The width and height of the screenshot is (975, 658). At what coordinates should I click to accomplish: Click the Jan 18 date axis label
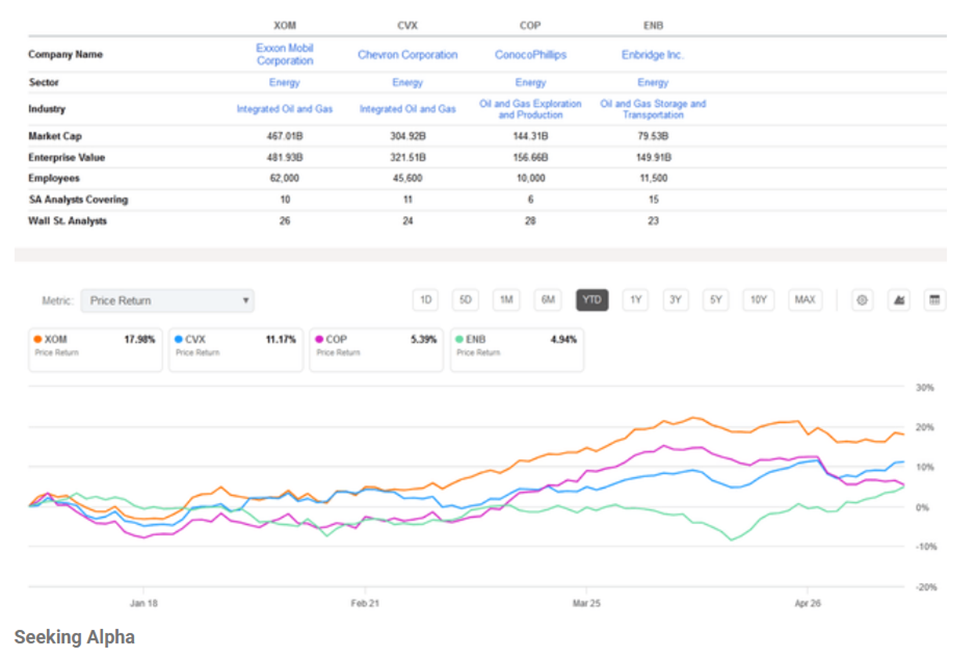click(144, 603)
